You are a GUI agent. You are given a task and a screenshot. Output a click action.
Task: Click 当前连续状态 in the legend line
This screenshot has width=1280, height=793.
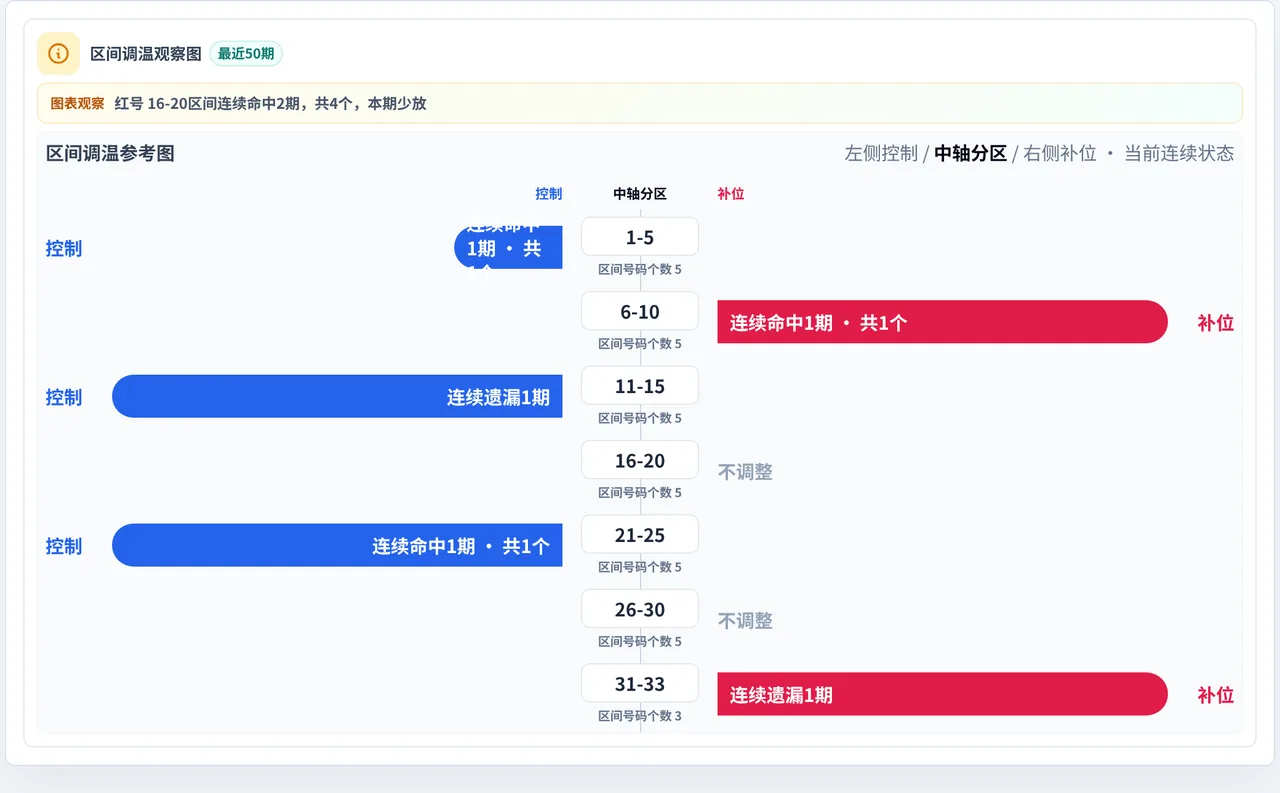click(x=1179, y=153)
